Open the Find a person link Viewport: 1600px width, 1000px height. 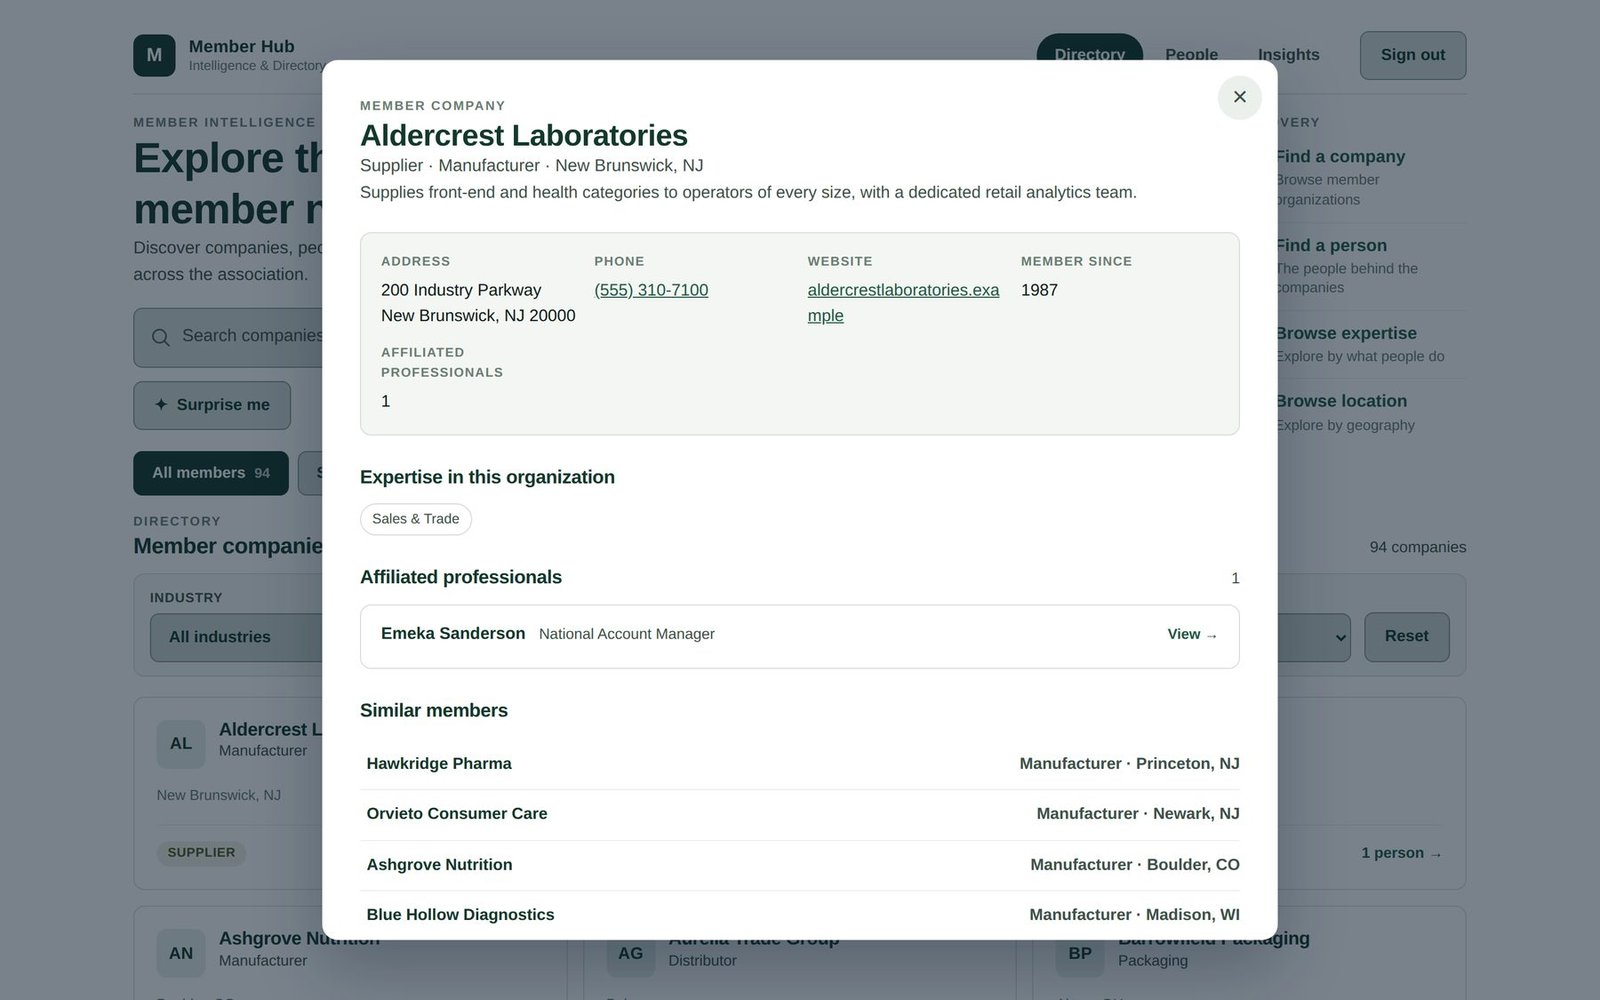tap(1331, 246)
